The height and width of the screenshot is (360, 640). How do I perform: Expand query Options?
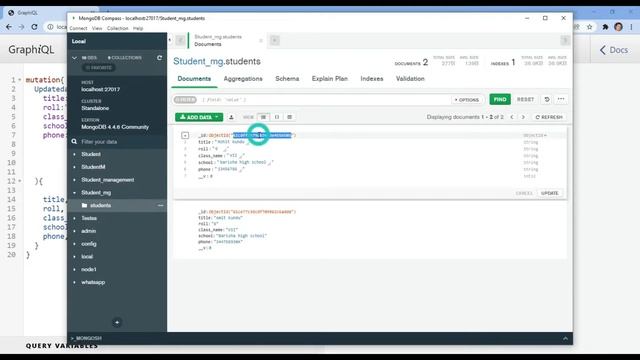click(467, 100)
